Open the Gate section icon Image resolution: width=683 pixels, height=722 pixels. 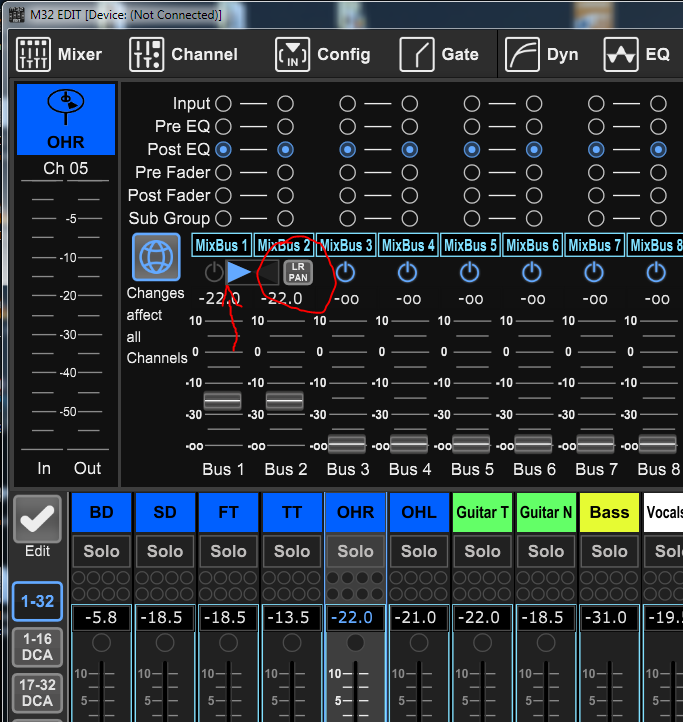coord(416,54)
